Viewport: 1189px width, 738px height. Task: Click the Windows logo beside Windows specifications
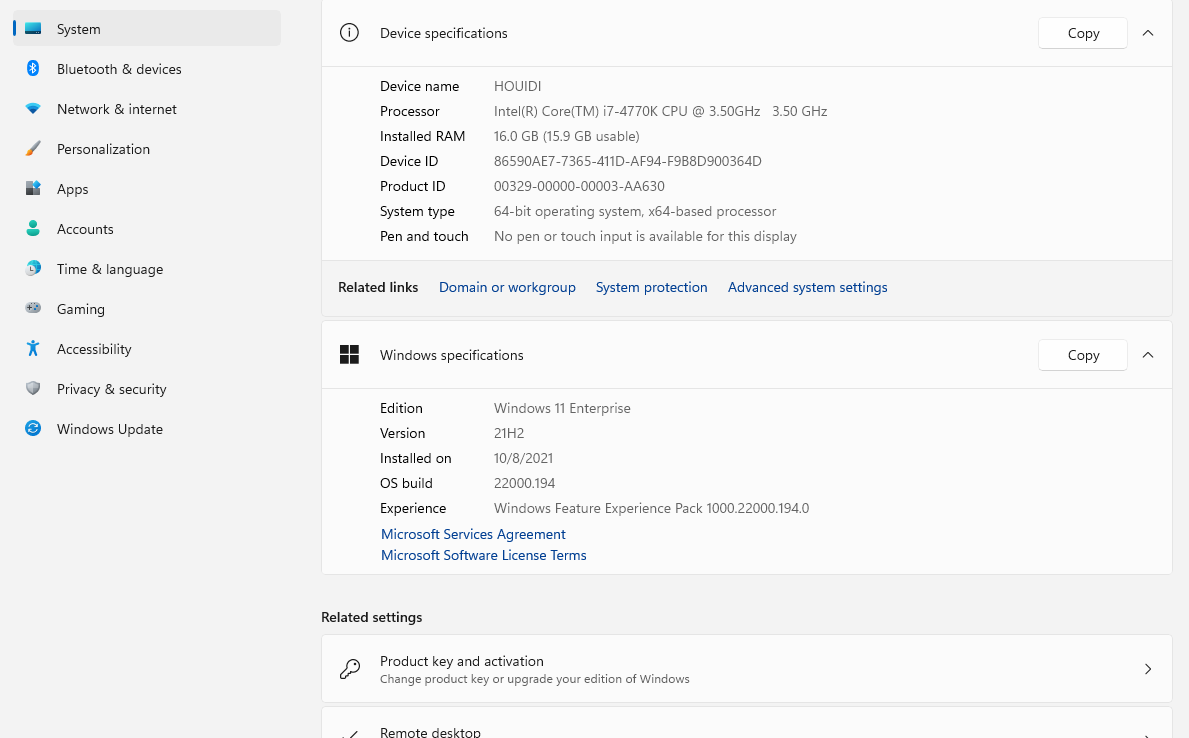point(349,355)
